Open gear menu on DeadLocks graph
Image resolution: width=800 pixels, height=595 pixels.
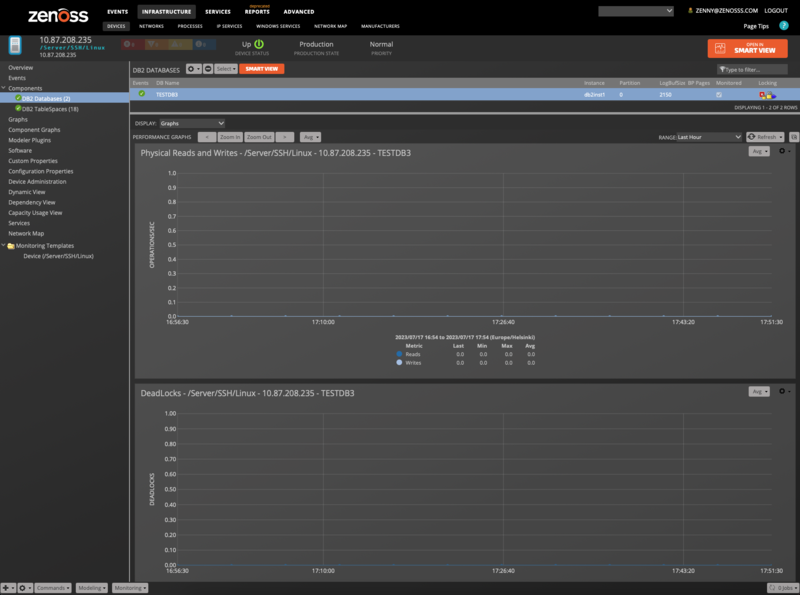click(784, 391)
